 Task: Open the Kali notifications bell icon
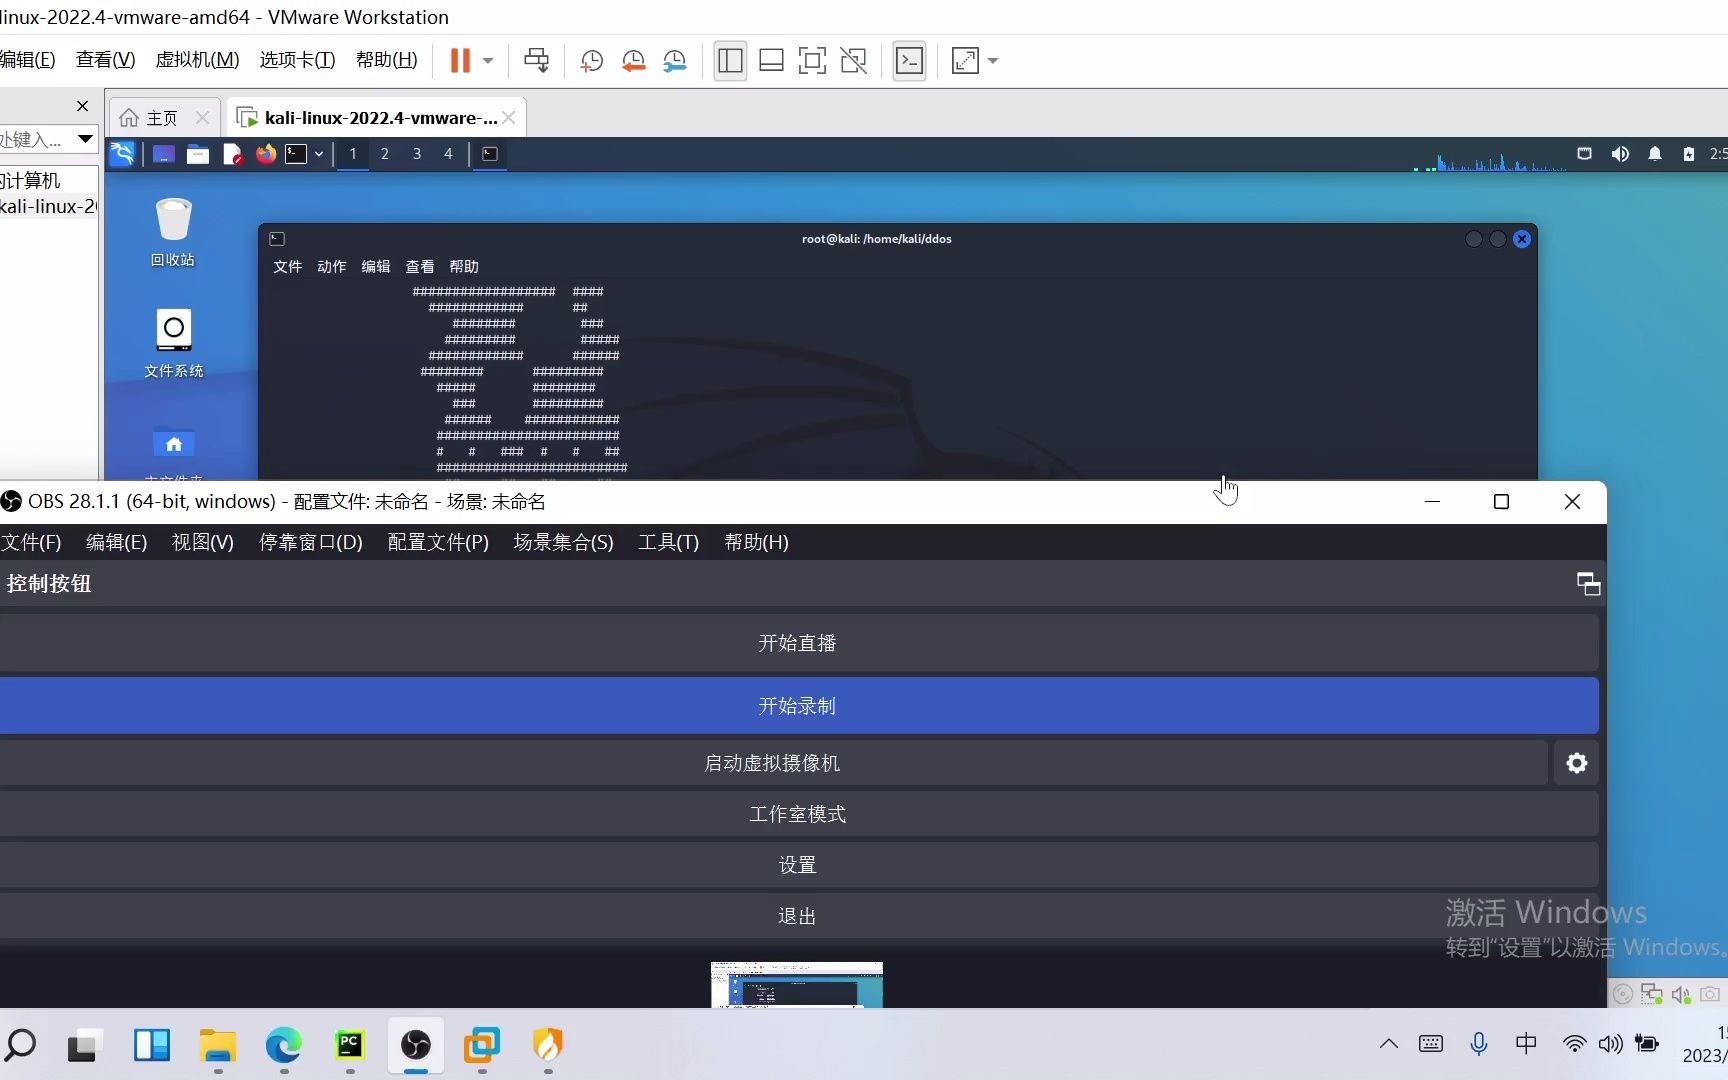point(1655,154)
